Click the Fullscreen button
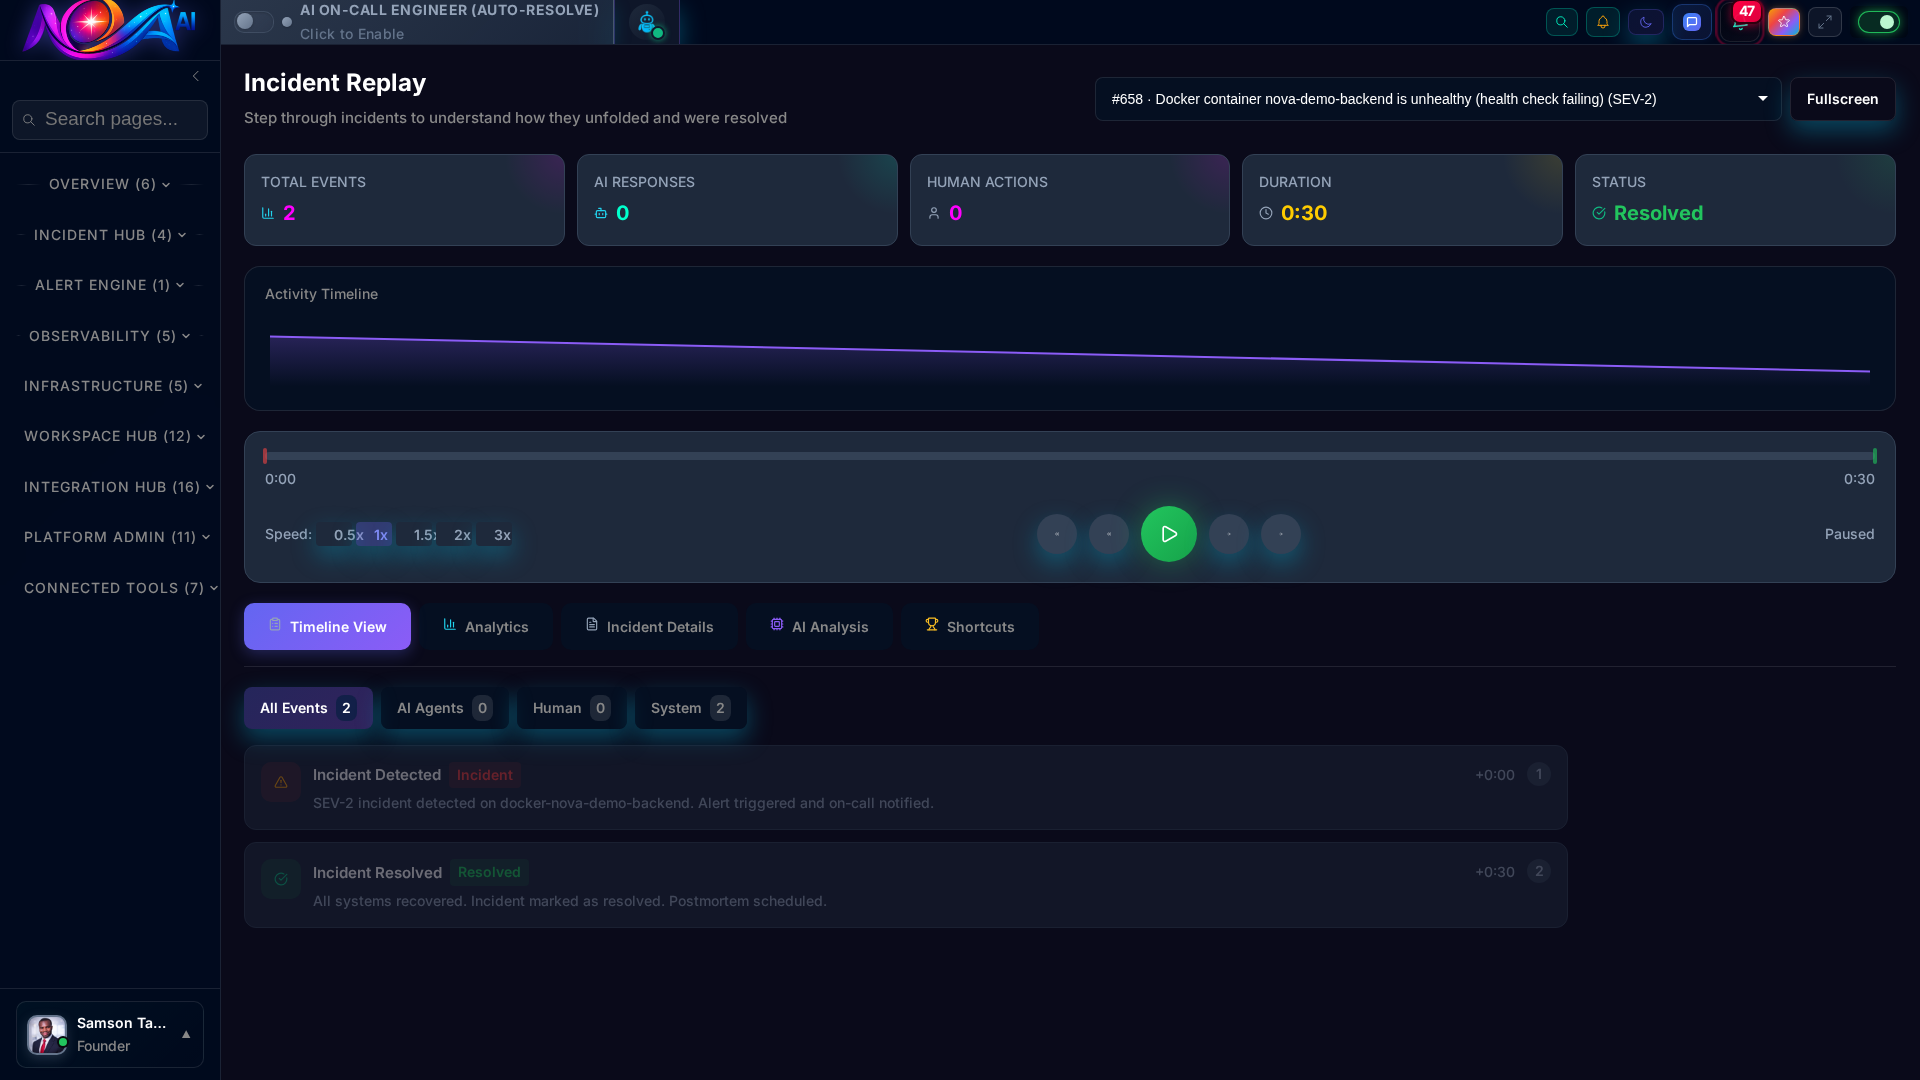The height and width of the screenshot is (1080, 1920). pyautogui.click(x=1842, y=99)
